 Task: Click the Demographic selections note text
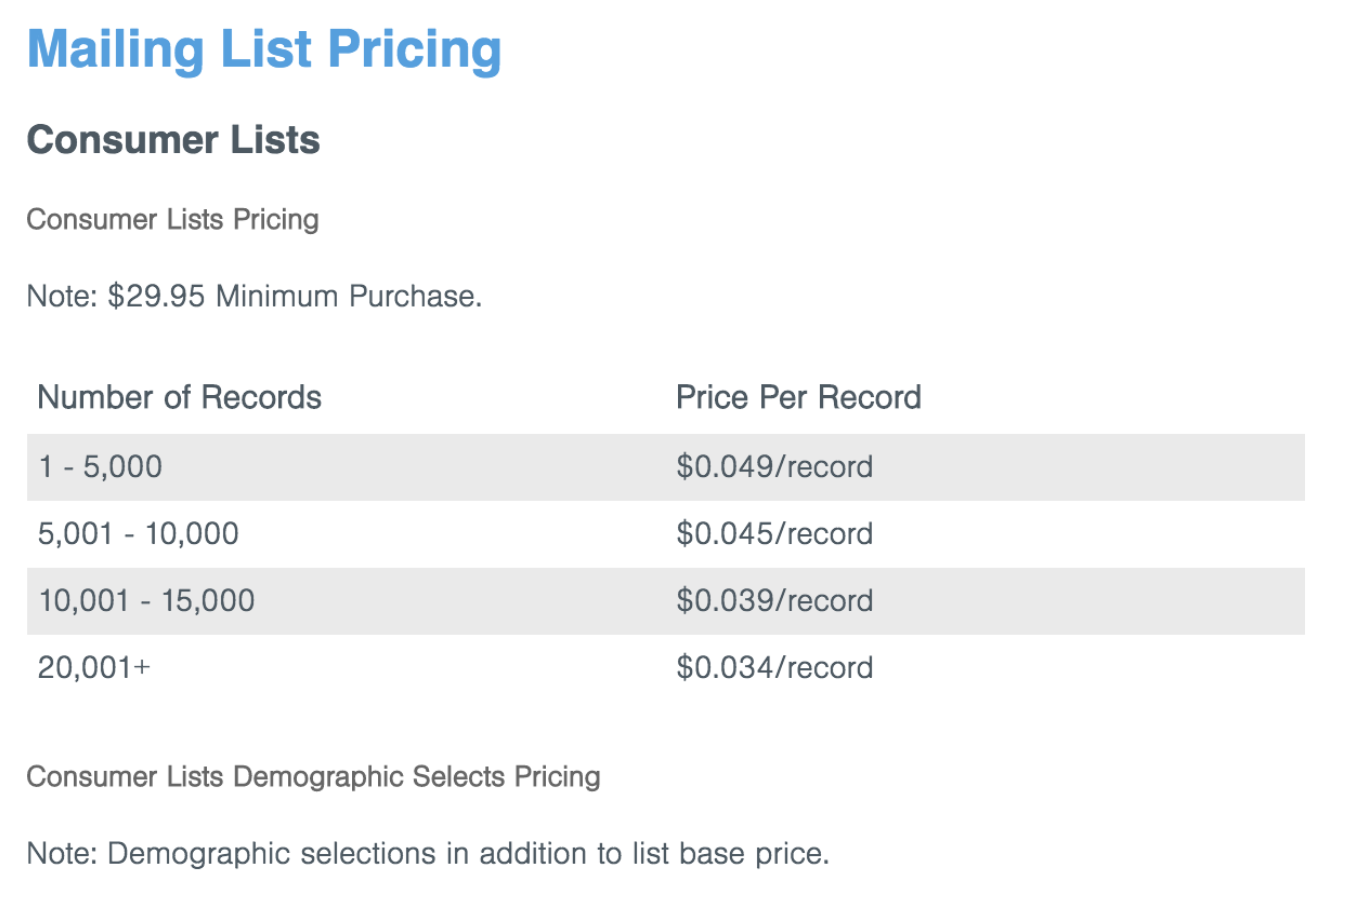428,853
